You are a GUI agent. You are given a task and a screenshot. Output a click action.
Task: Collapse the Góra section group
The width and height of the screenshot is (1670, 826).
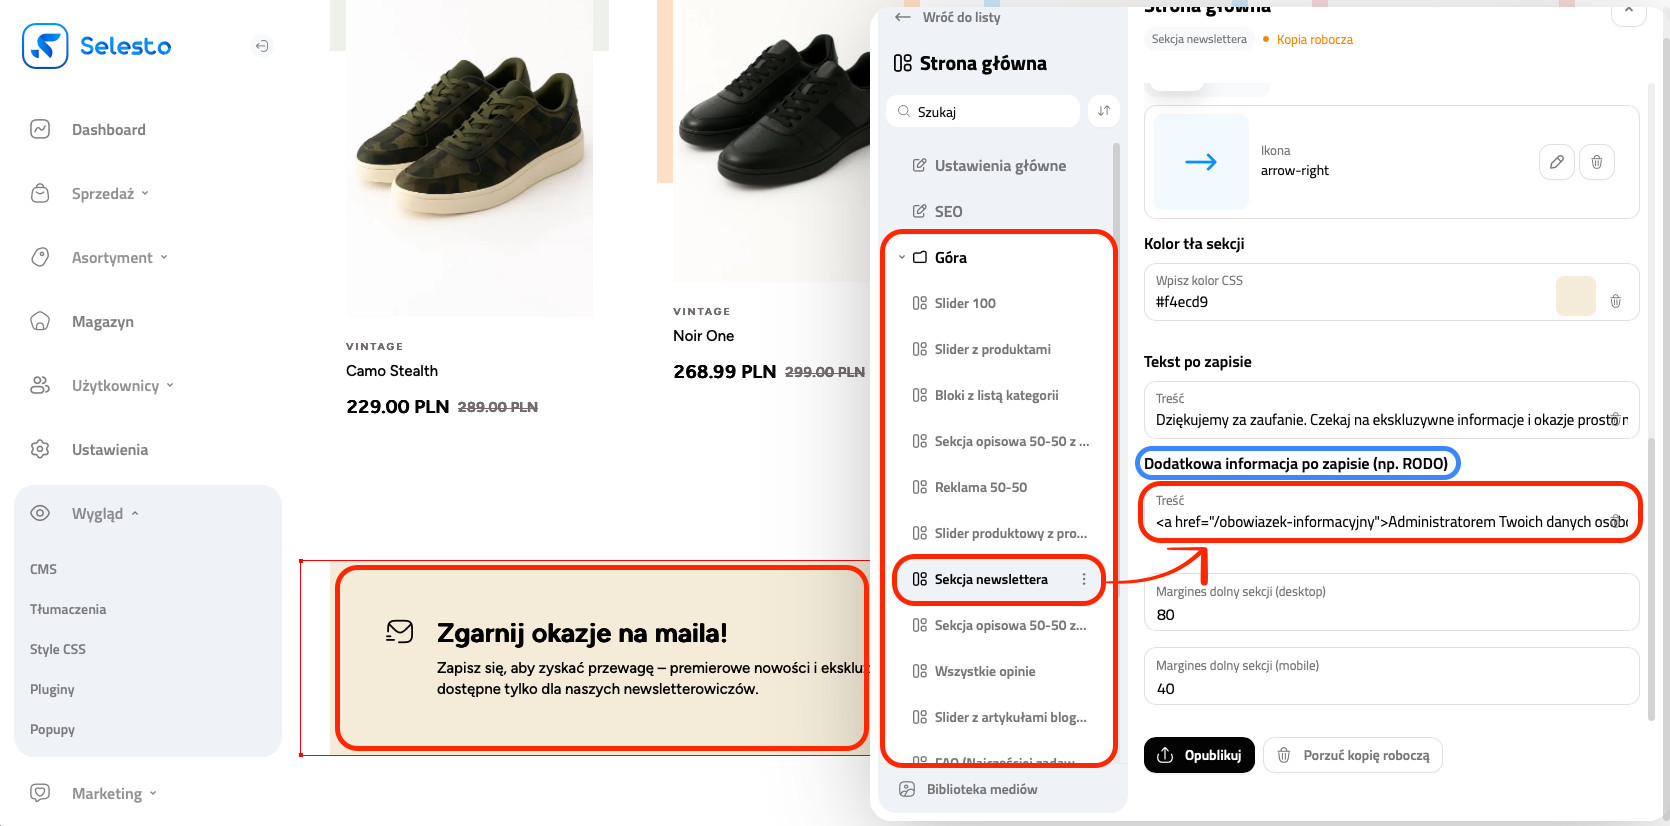click(x=902, y=257)
